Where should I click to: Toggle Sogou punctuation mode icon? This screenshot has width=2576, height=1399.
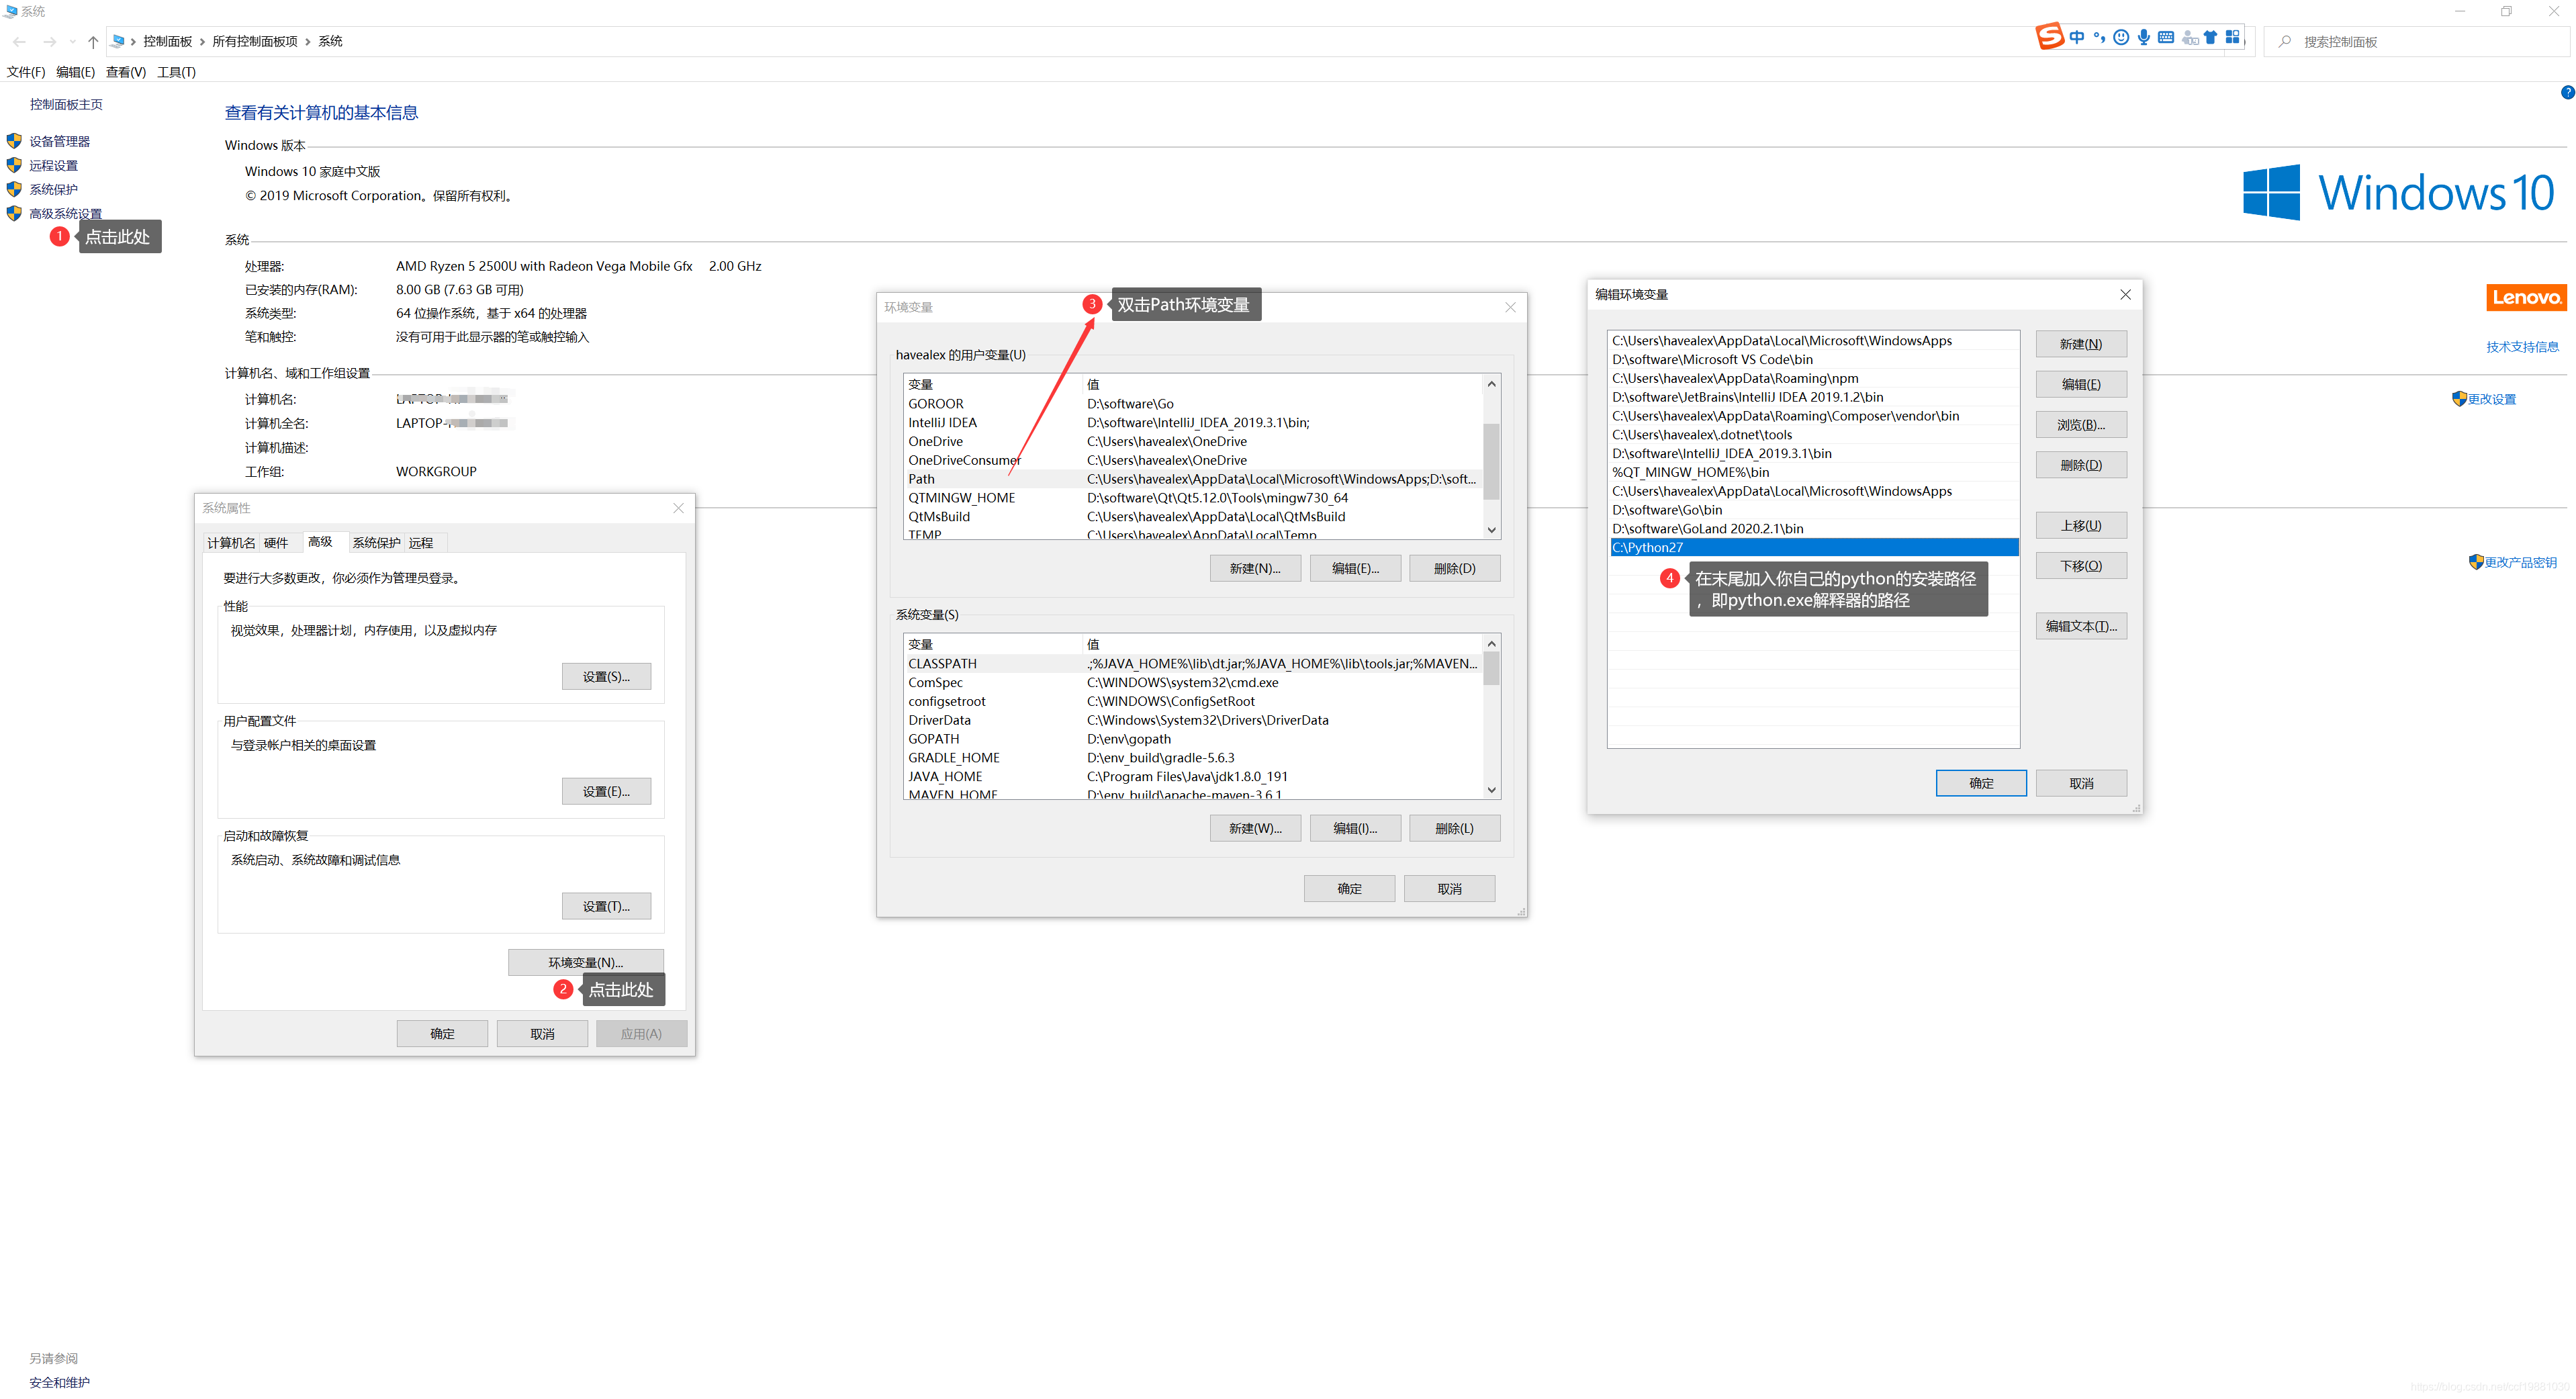(x=2099, y=38)
